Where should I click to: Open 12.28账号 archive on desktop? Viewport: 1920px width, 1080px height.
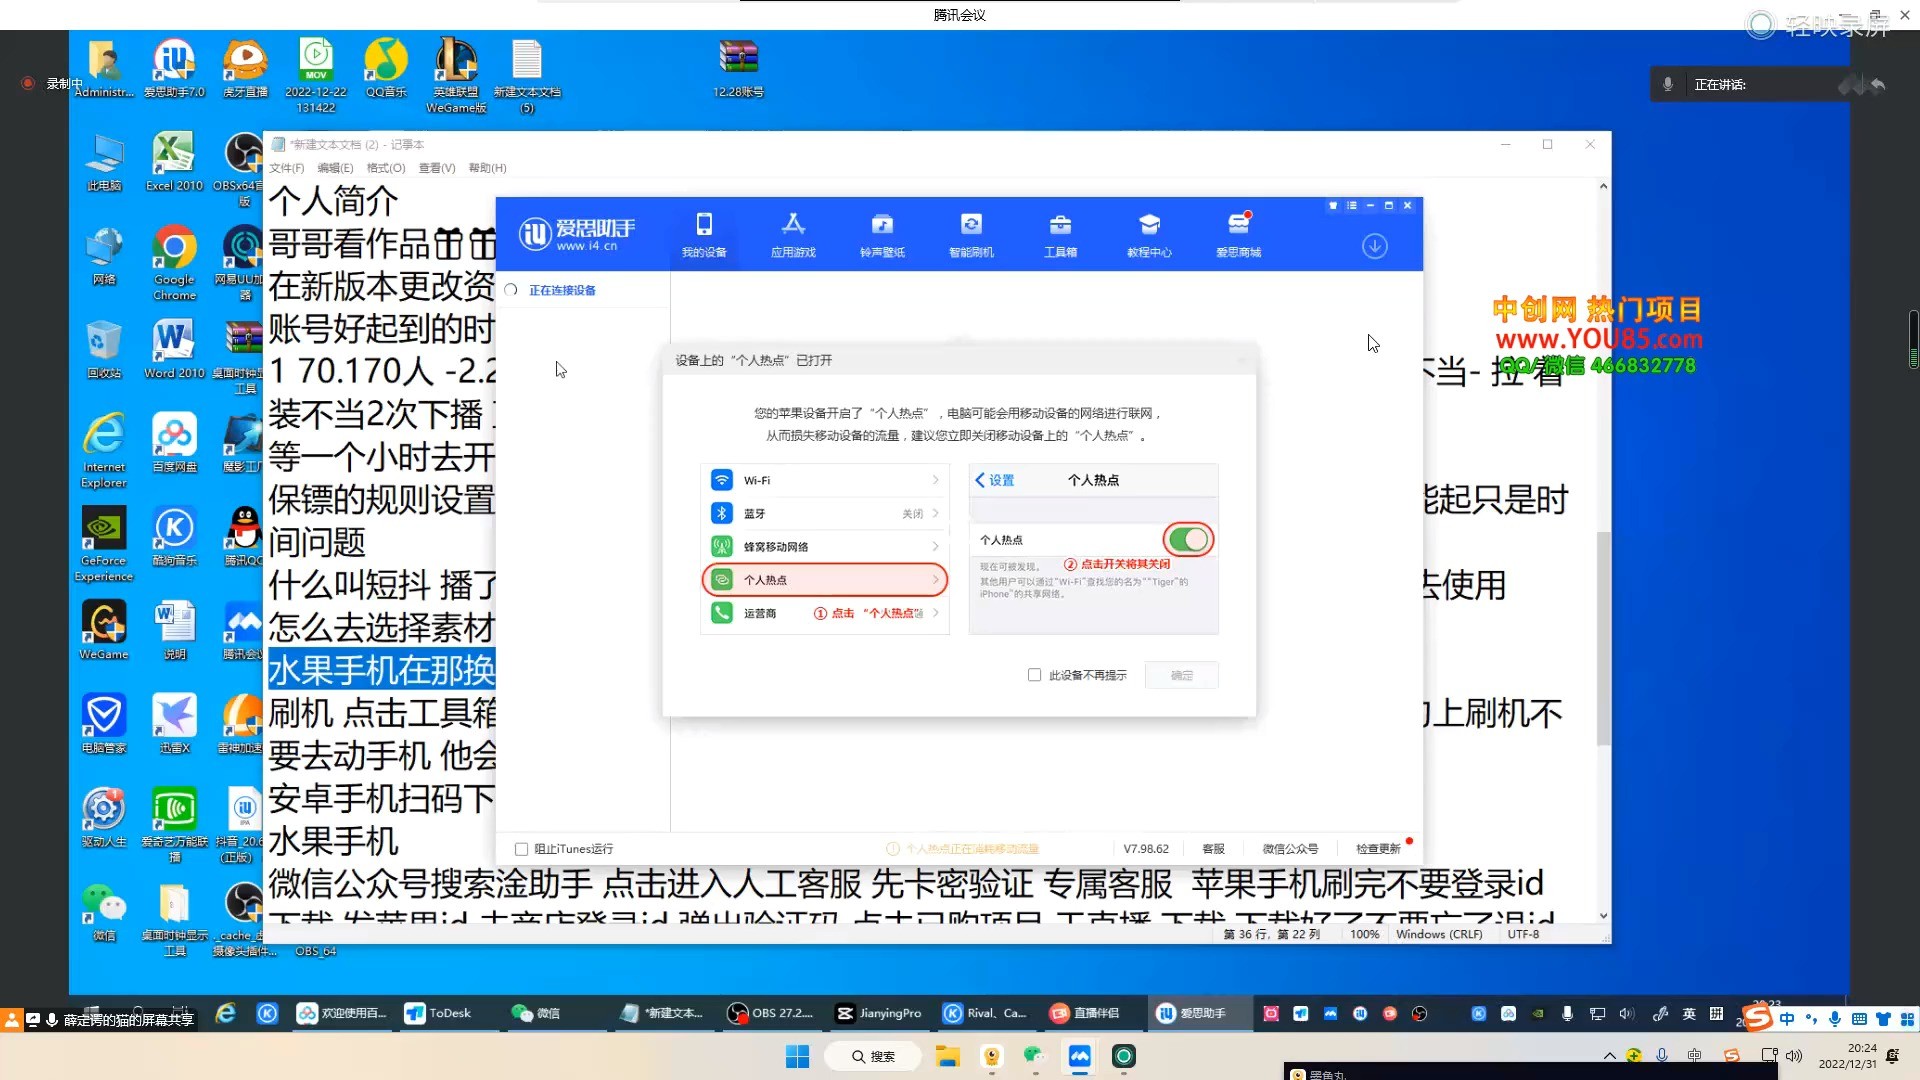(x=738, y=68)
